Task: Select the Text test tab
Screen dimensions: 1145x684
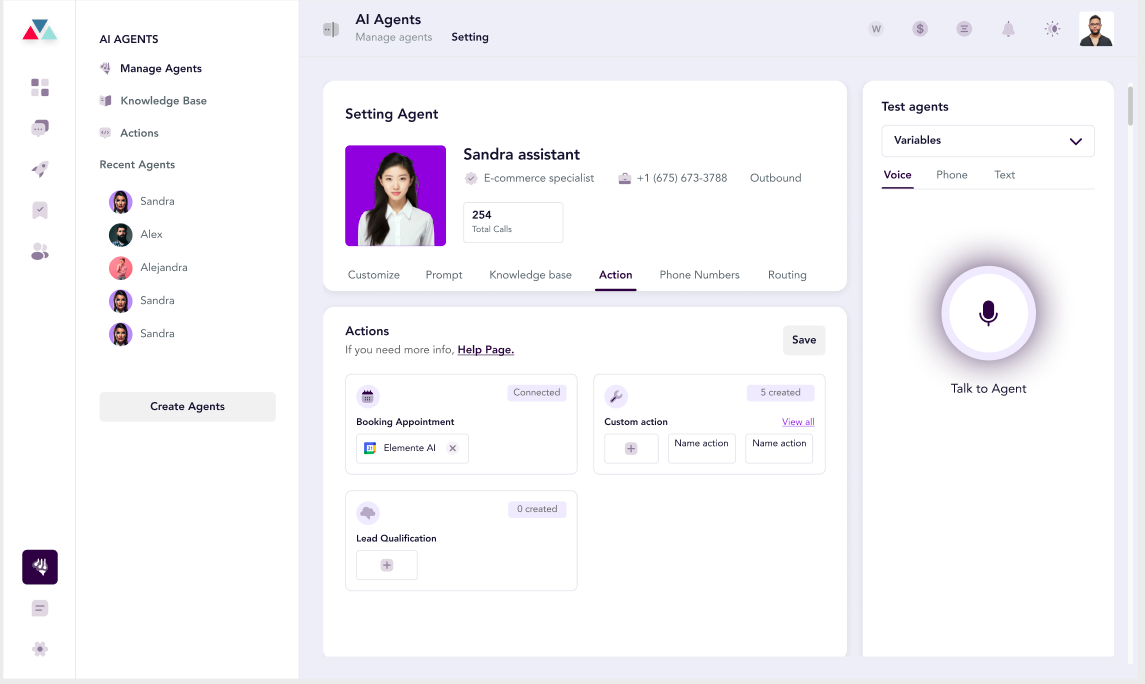Action: (x=1005, y=175)
